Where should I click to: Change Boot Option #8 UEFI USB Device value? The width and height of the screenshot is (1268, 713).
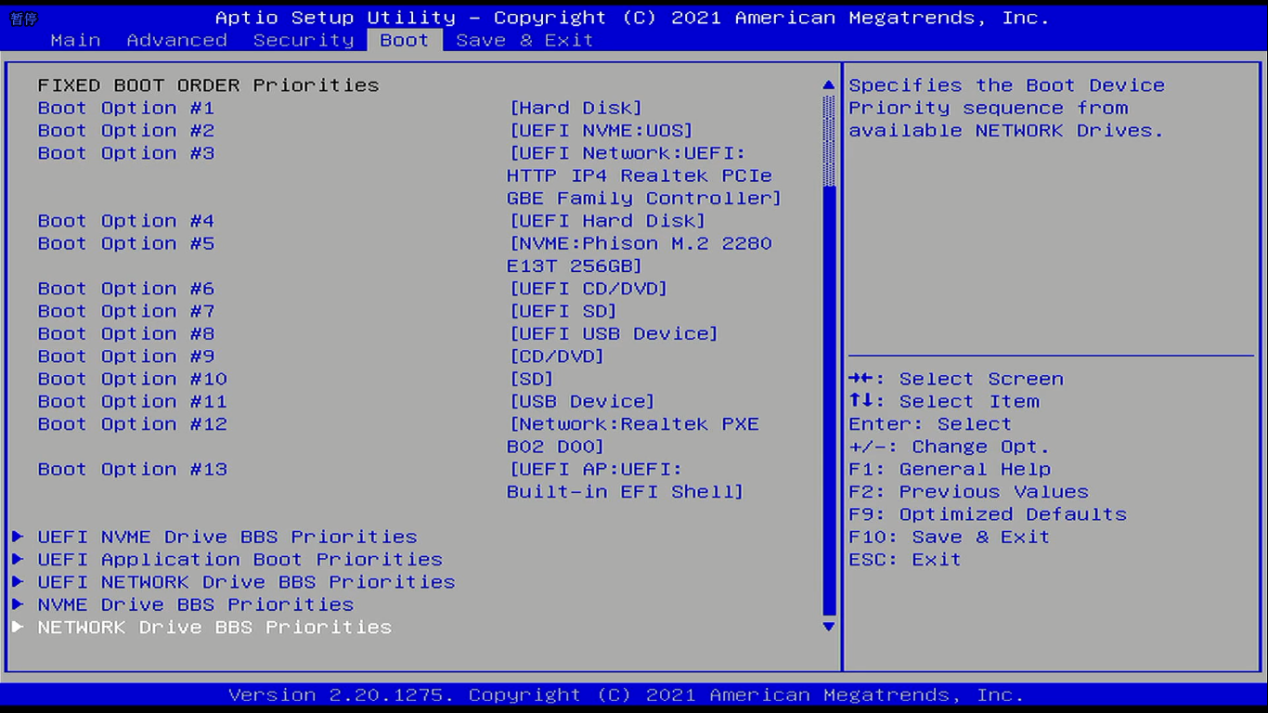click(x=613, y=334)
